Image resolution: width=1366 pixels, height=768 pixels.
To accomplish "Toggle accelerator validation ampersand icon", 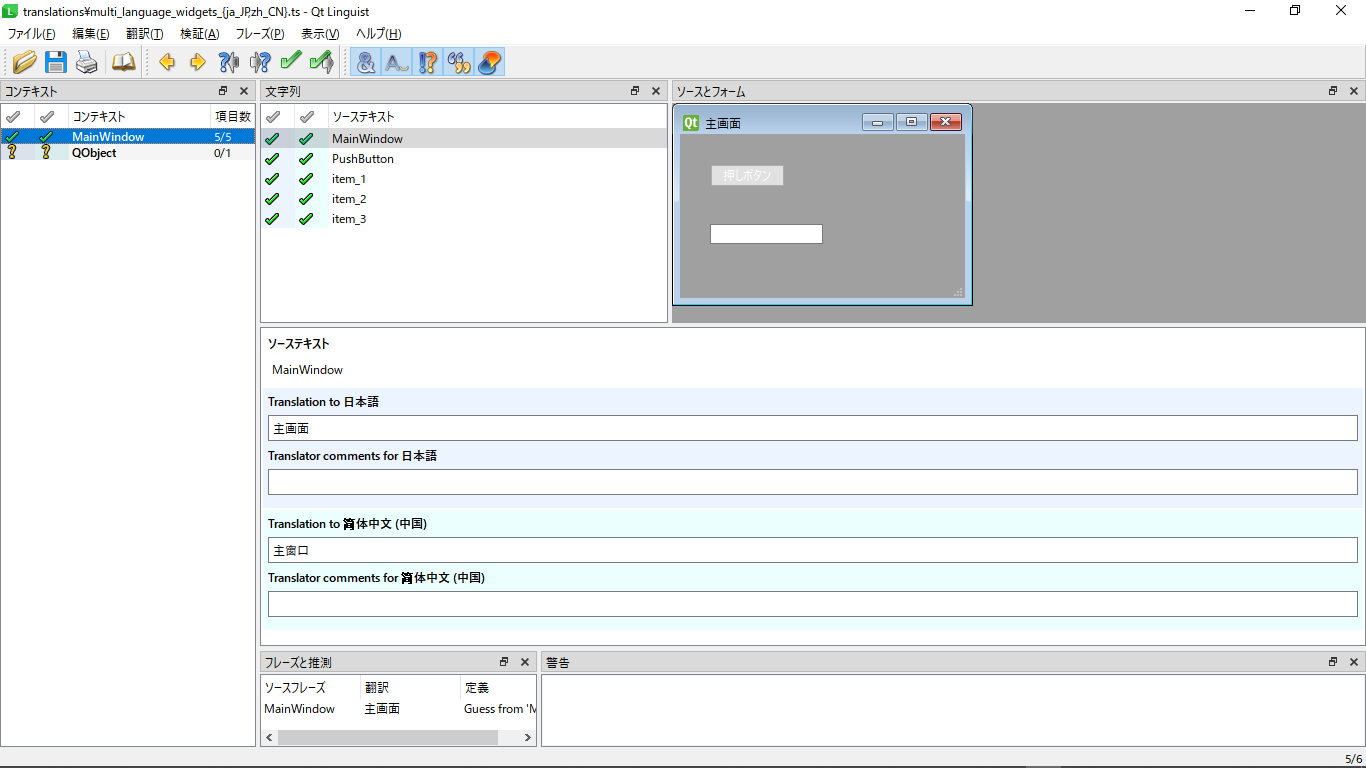I will (x=366, y=62).
